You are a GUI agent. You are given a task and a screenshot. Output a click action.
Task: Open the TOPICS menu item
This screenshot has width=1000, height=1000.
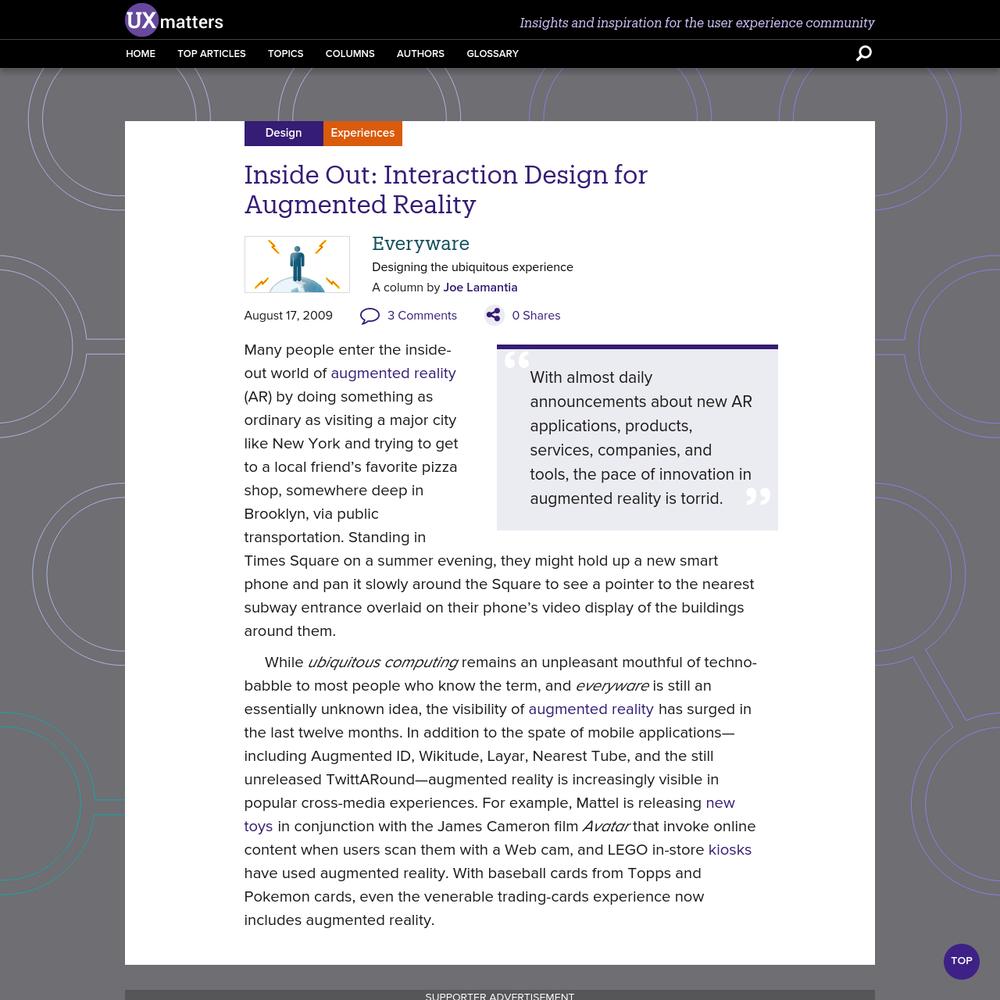click(x=286, y=54)
